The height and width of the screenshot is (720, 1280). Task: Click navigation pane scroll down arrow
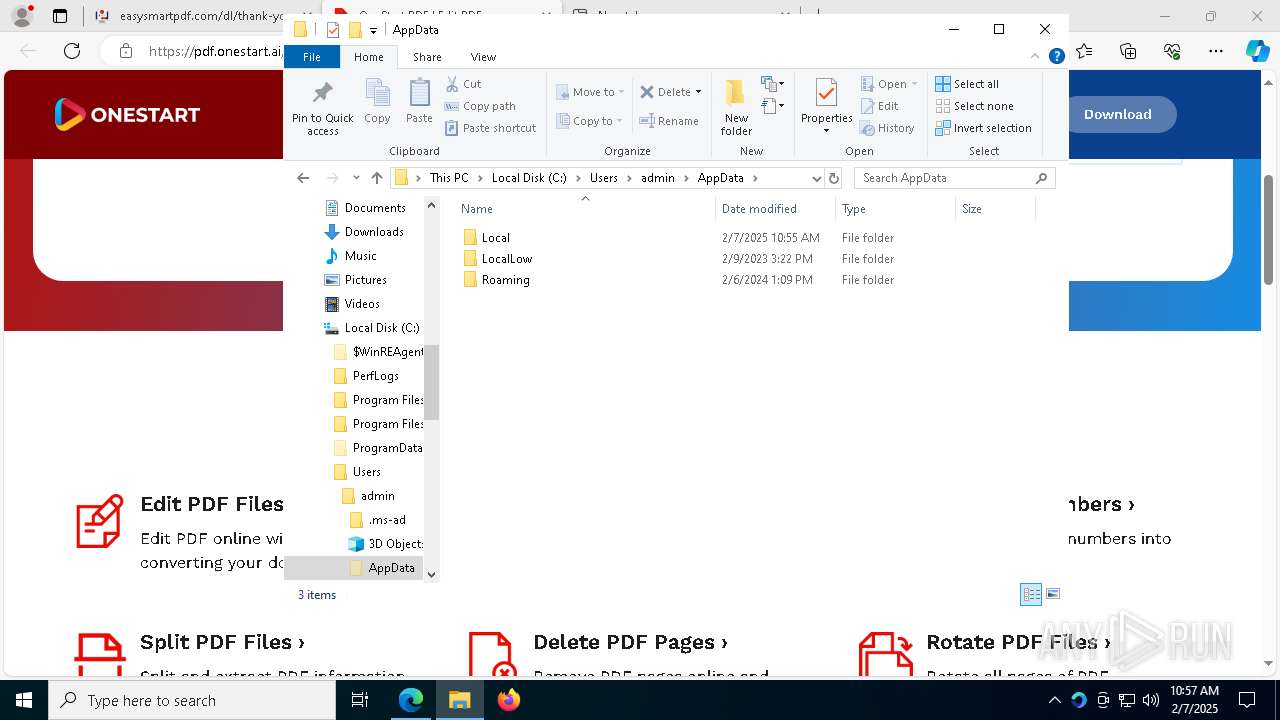[x=431, y=574]
